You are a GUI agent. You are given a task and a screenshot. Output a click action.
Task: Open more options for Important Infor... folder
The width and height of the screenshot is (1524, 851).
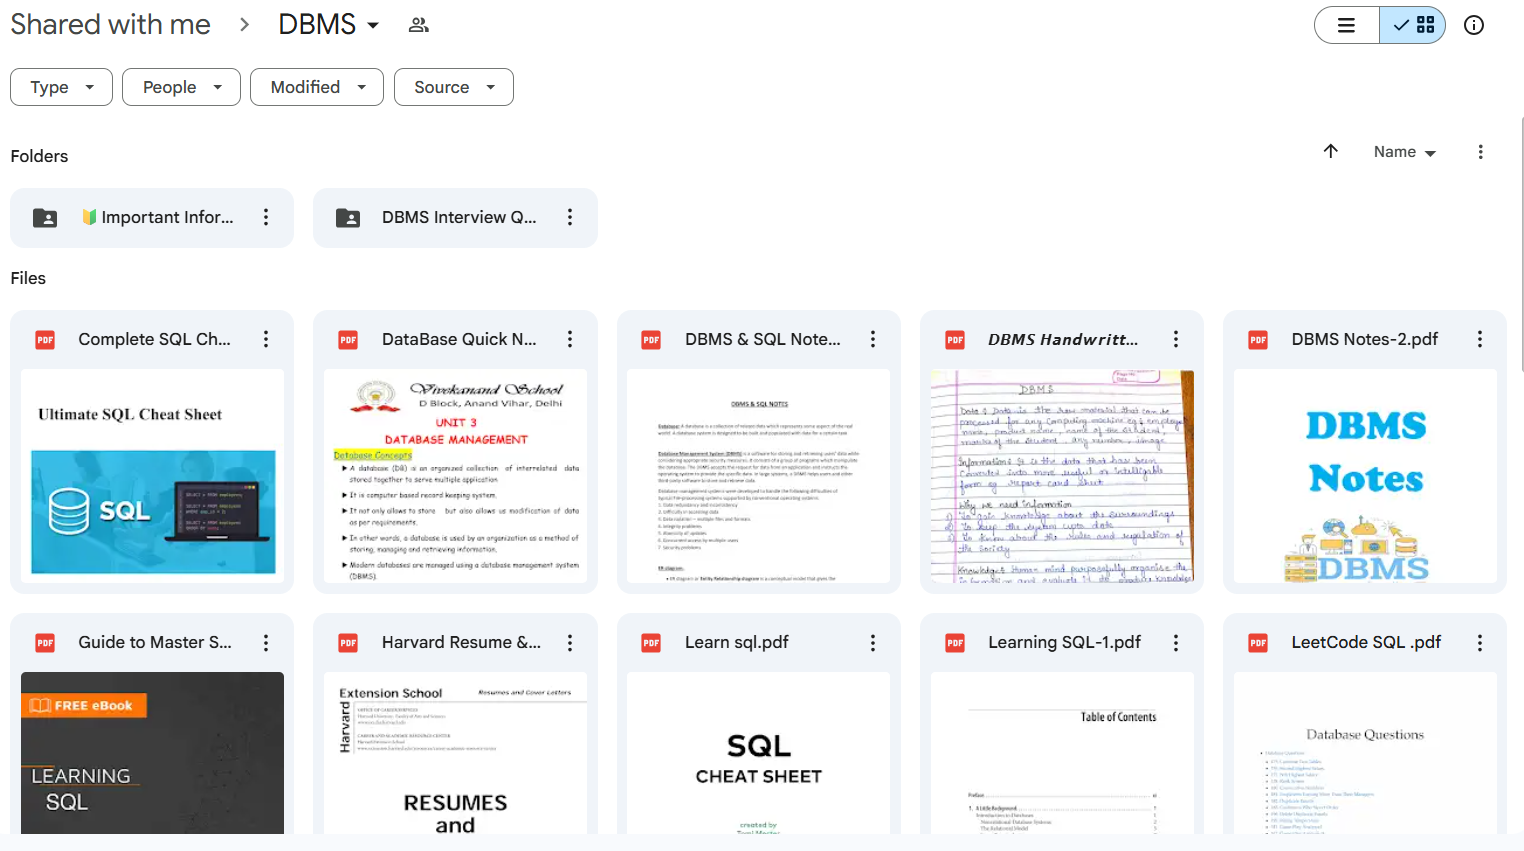point(266,217)
